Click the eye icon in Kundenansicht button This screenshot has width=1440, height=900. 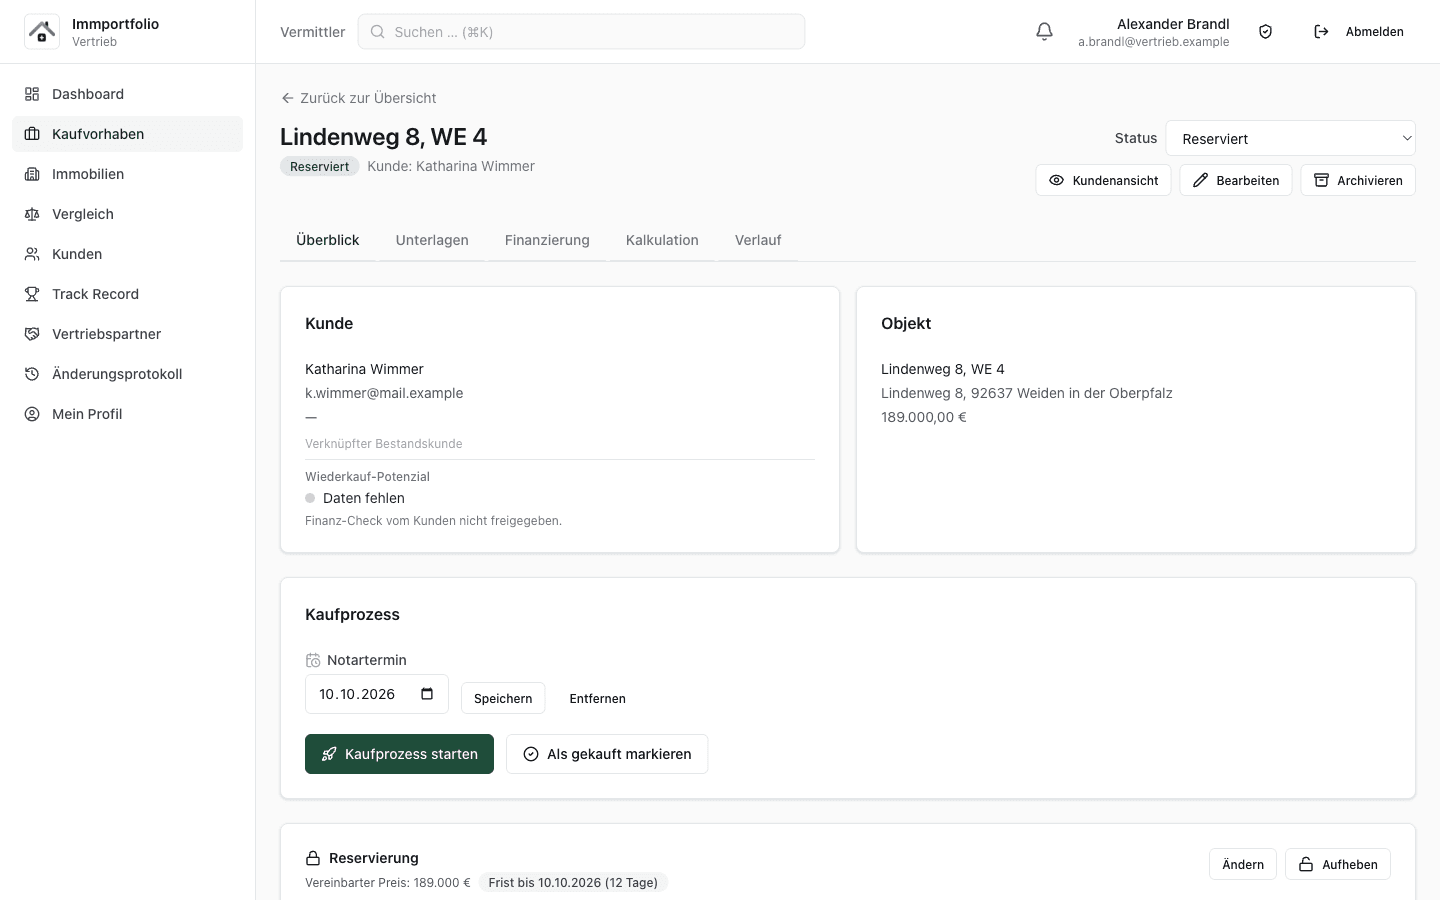[1056, 181]
